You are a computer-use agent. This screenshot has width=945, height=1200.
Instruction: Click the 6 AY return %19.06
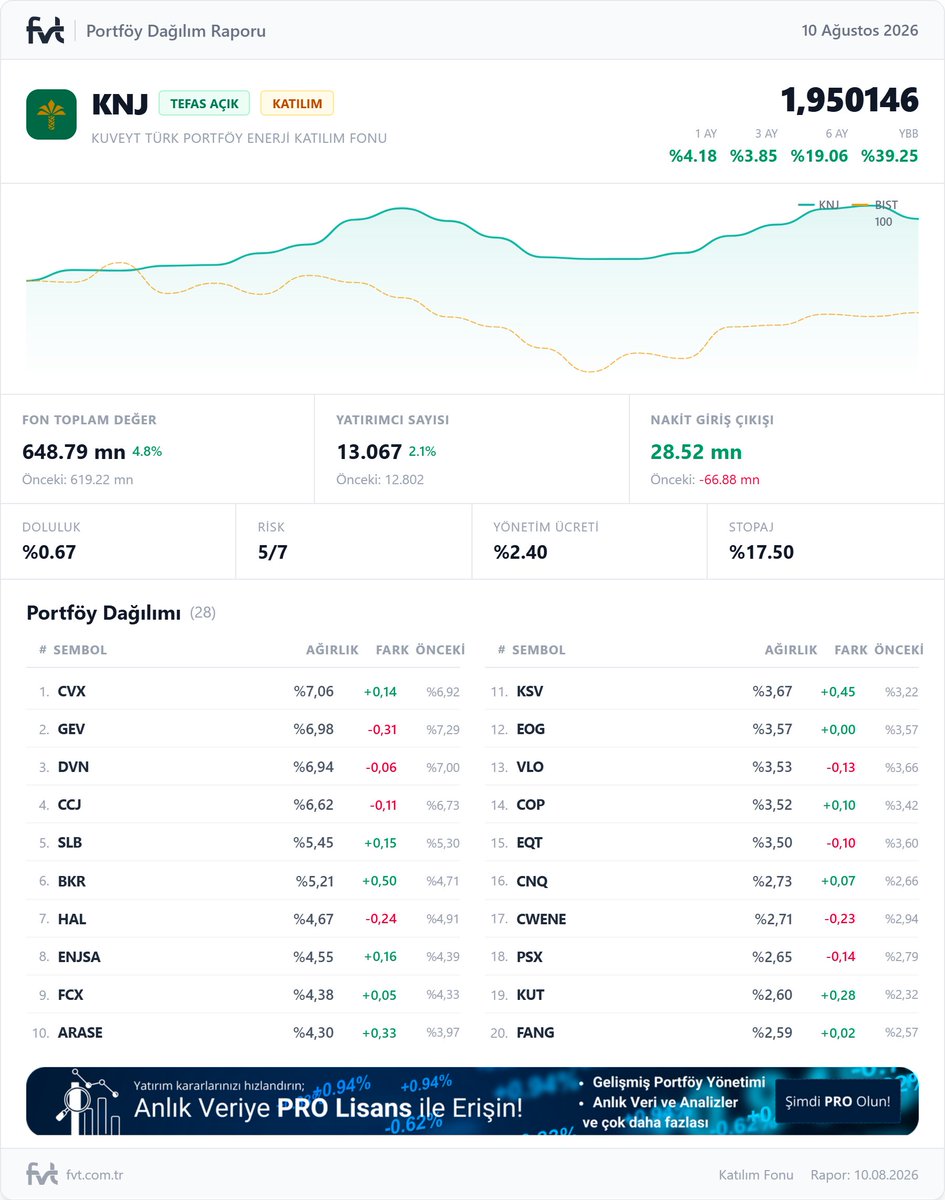click(x=819, y=155)
